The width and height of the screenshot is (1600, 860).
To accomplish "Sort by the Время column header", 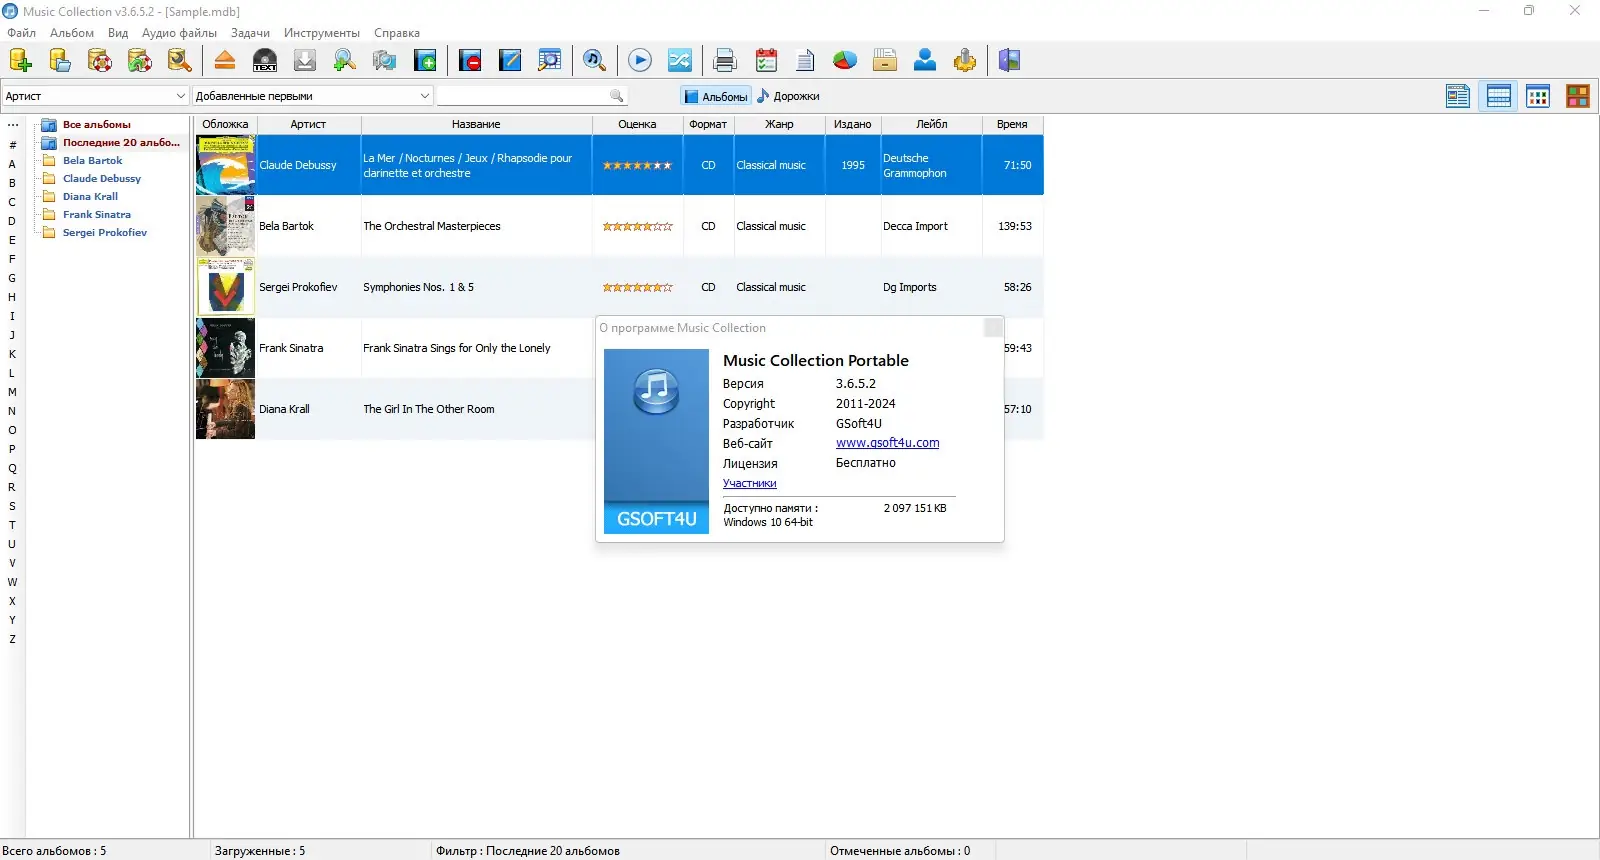I will point(1012,125).
